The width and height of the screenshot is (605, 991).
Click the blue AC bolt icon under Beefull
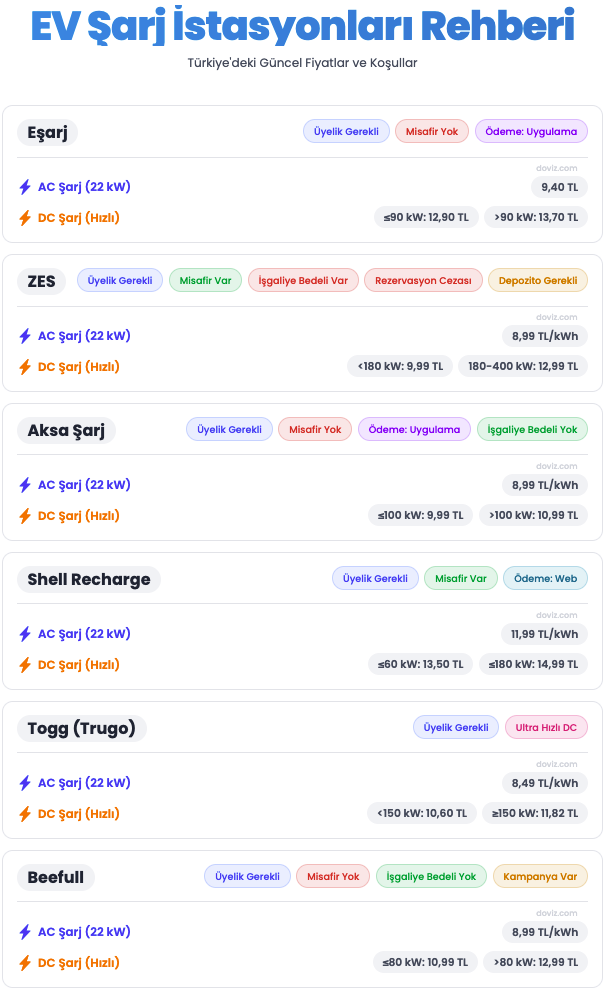pos(25,932)
